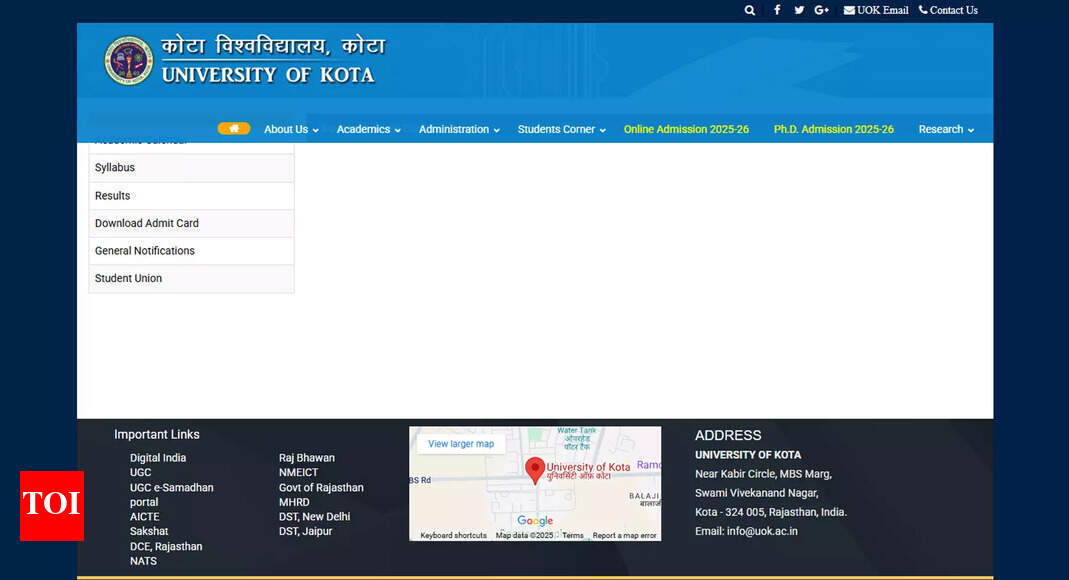Click Report a map error link
The width and height of the screenshot is (1069, 580).
coord(624,536)
